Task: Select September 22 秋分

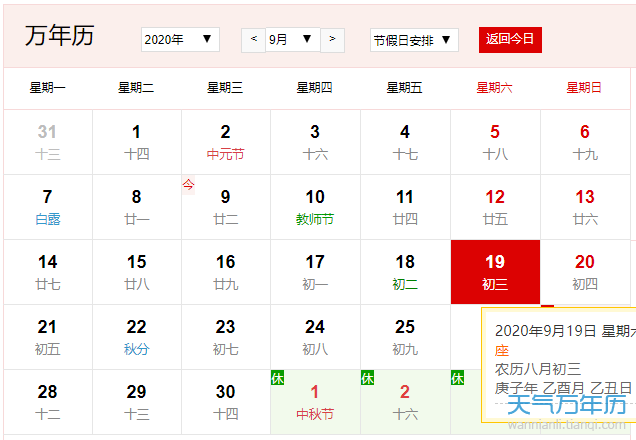Action: [137, 337]
